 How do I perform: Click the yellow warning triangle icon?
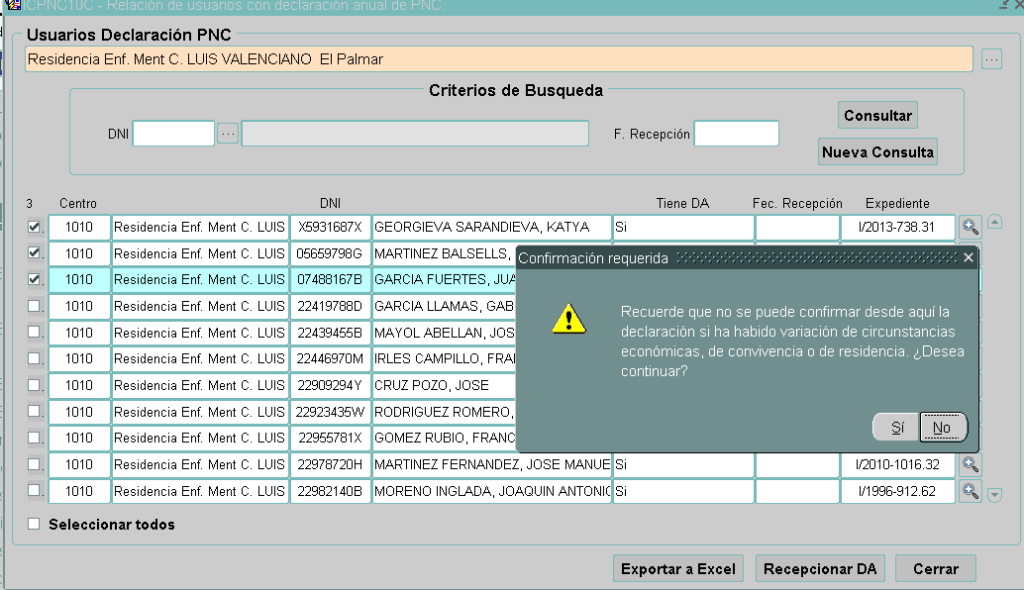[x=569, y=319]
